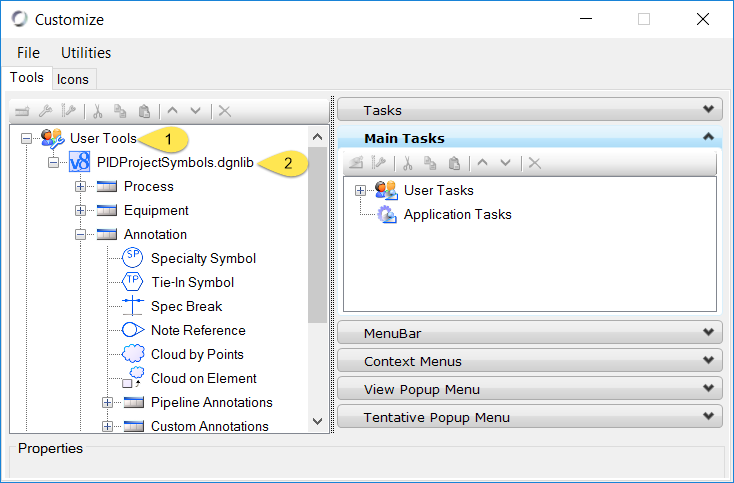
Task: Click the PIDProjectSymbols.dgnlib V8 file icon
Action: click(79, 162)
